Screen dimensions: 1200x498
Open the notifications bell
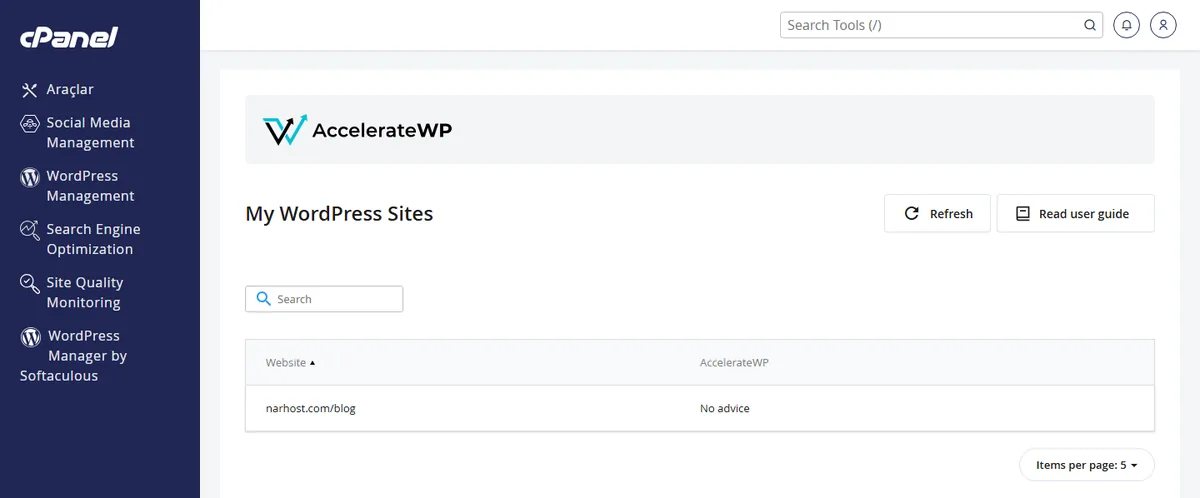coord(1127,25)
